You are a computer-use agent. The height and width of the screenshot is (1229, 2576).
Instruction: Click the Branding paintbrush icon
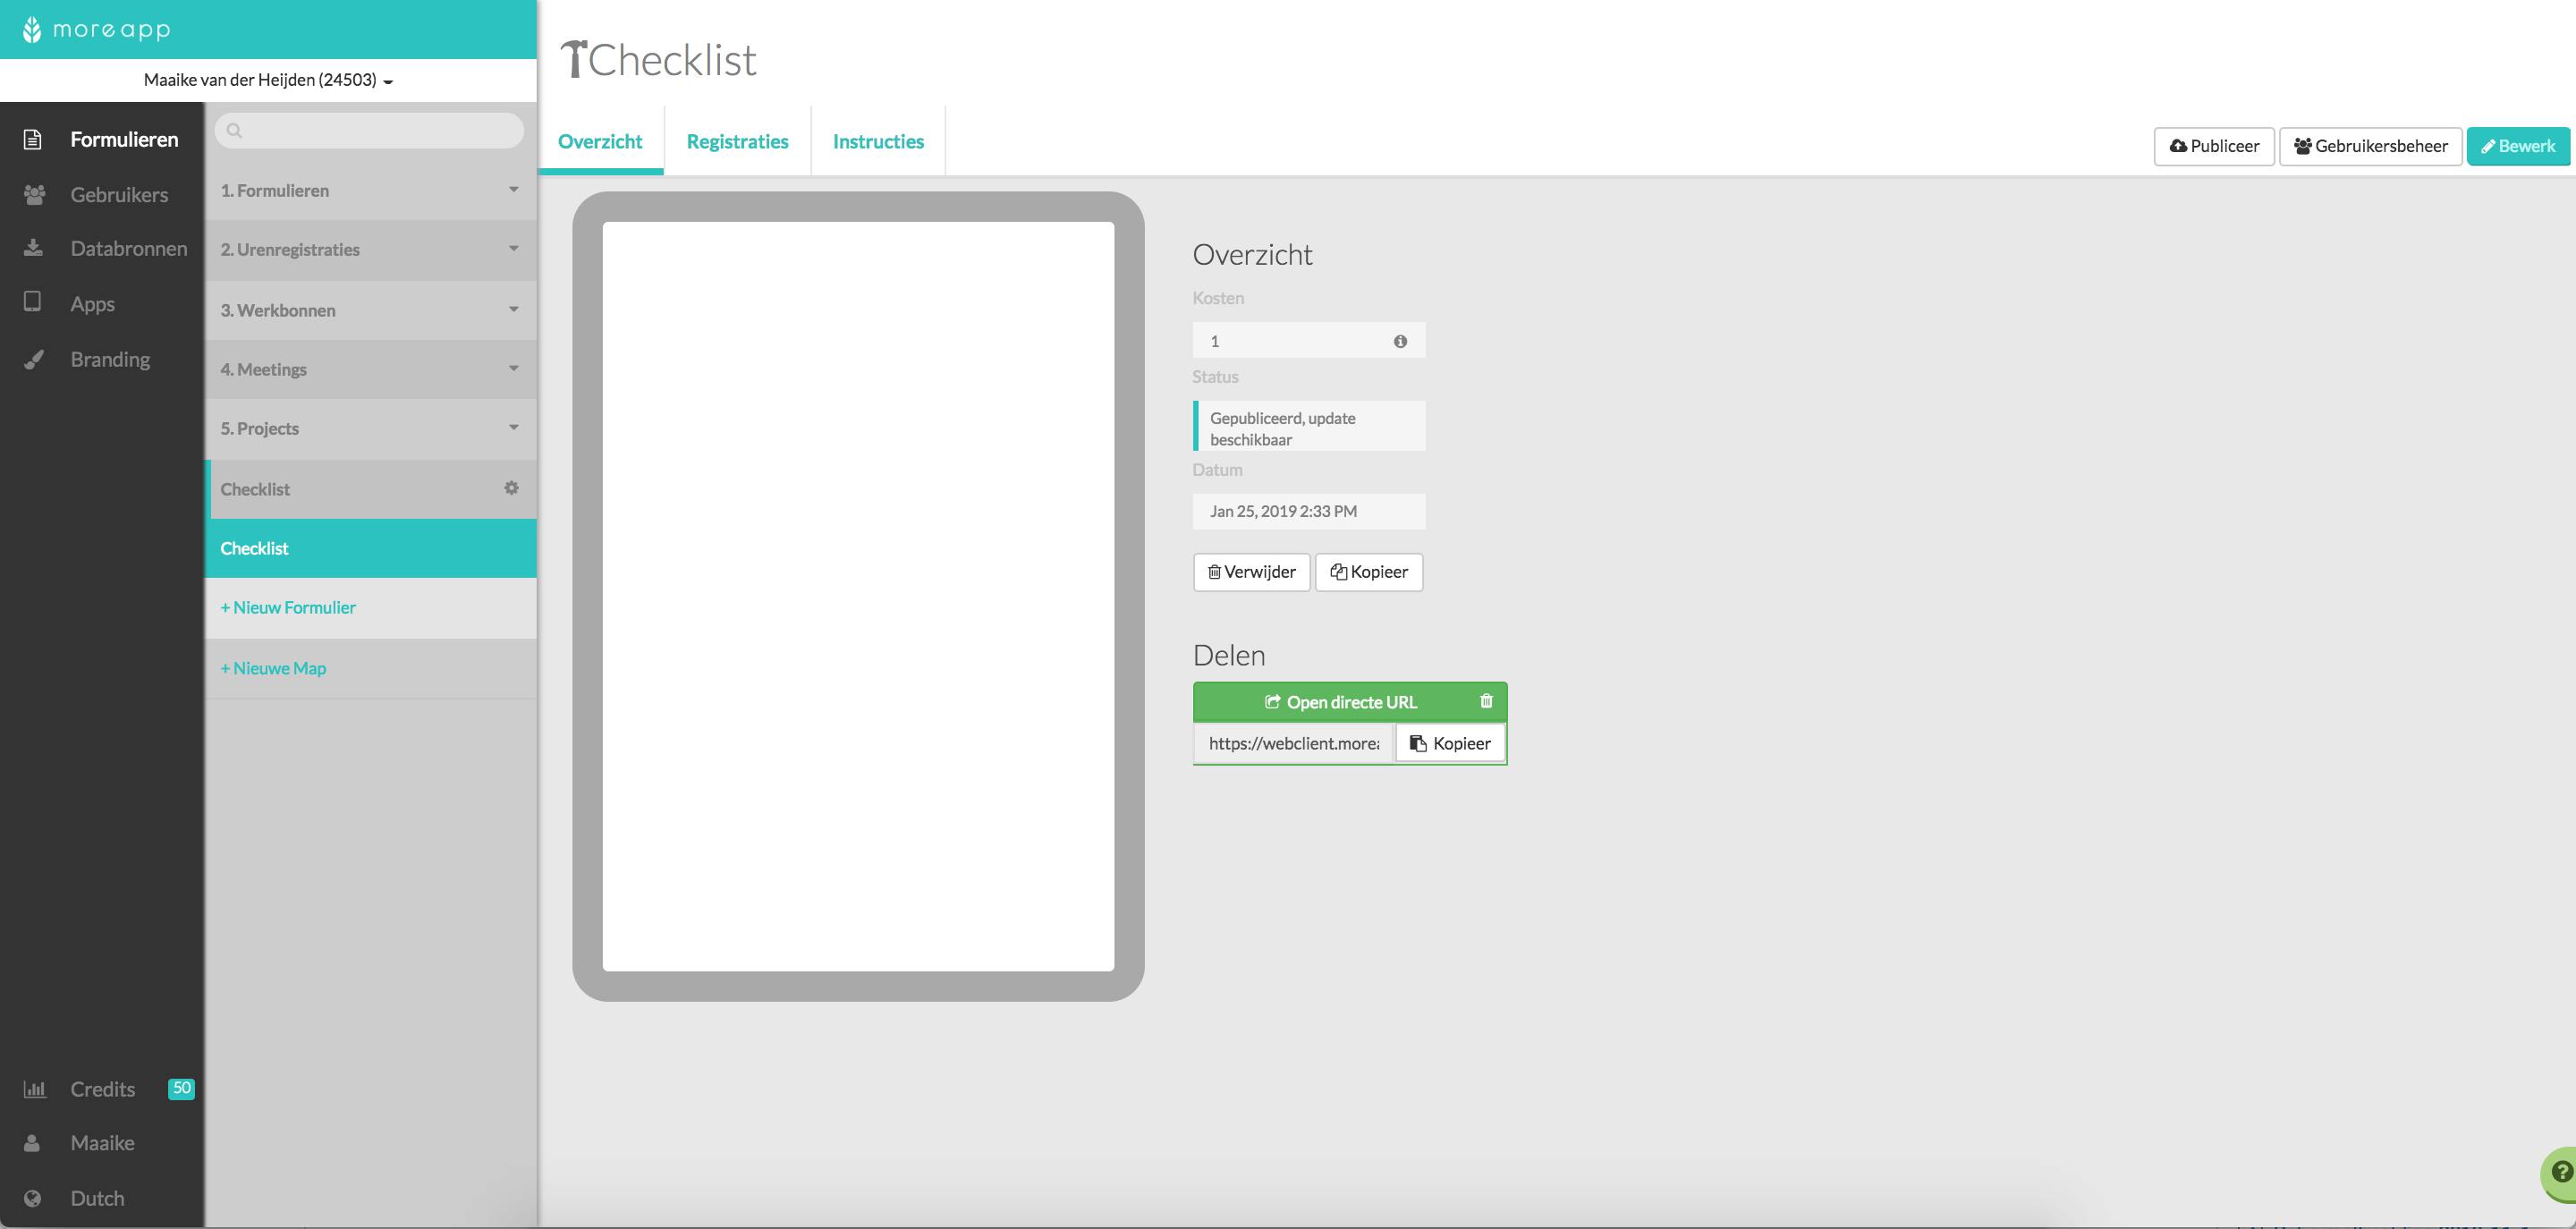34,359
